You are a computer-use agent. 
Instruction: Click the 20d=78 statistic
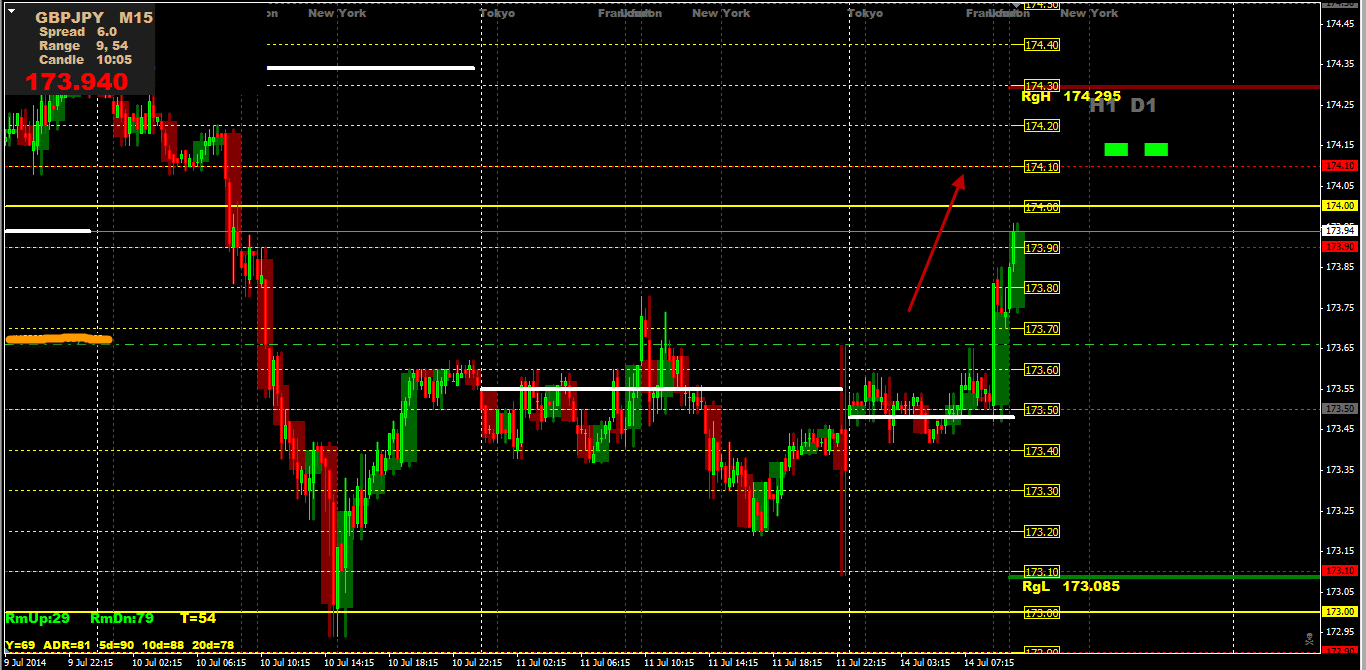[213, 645]
